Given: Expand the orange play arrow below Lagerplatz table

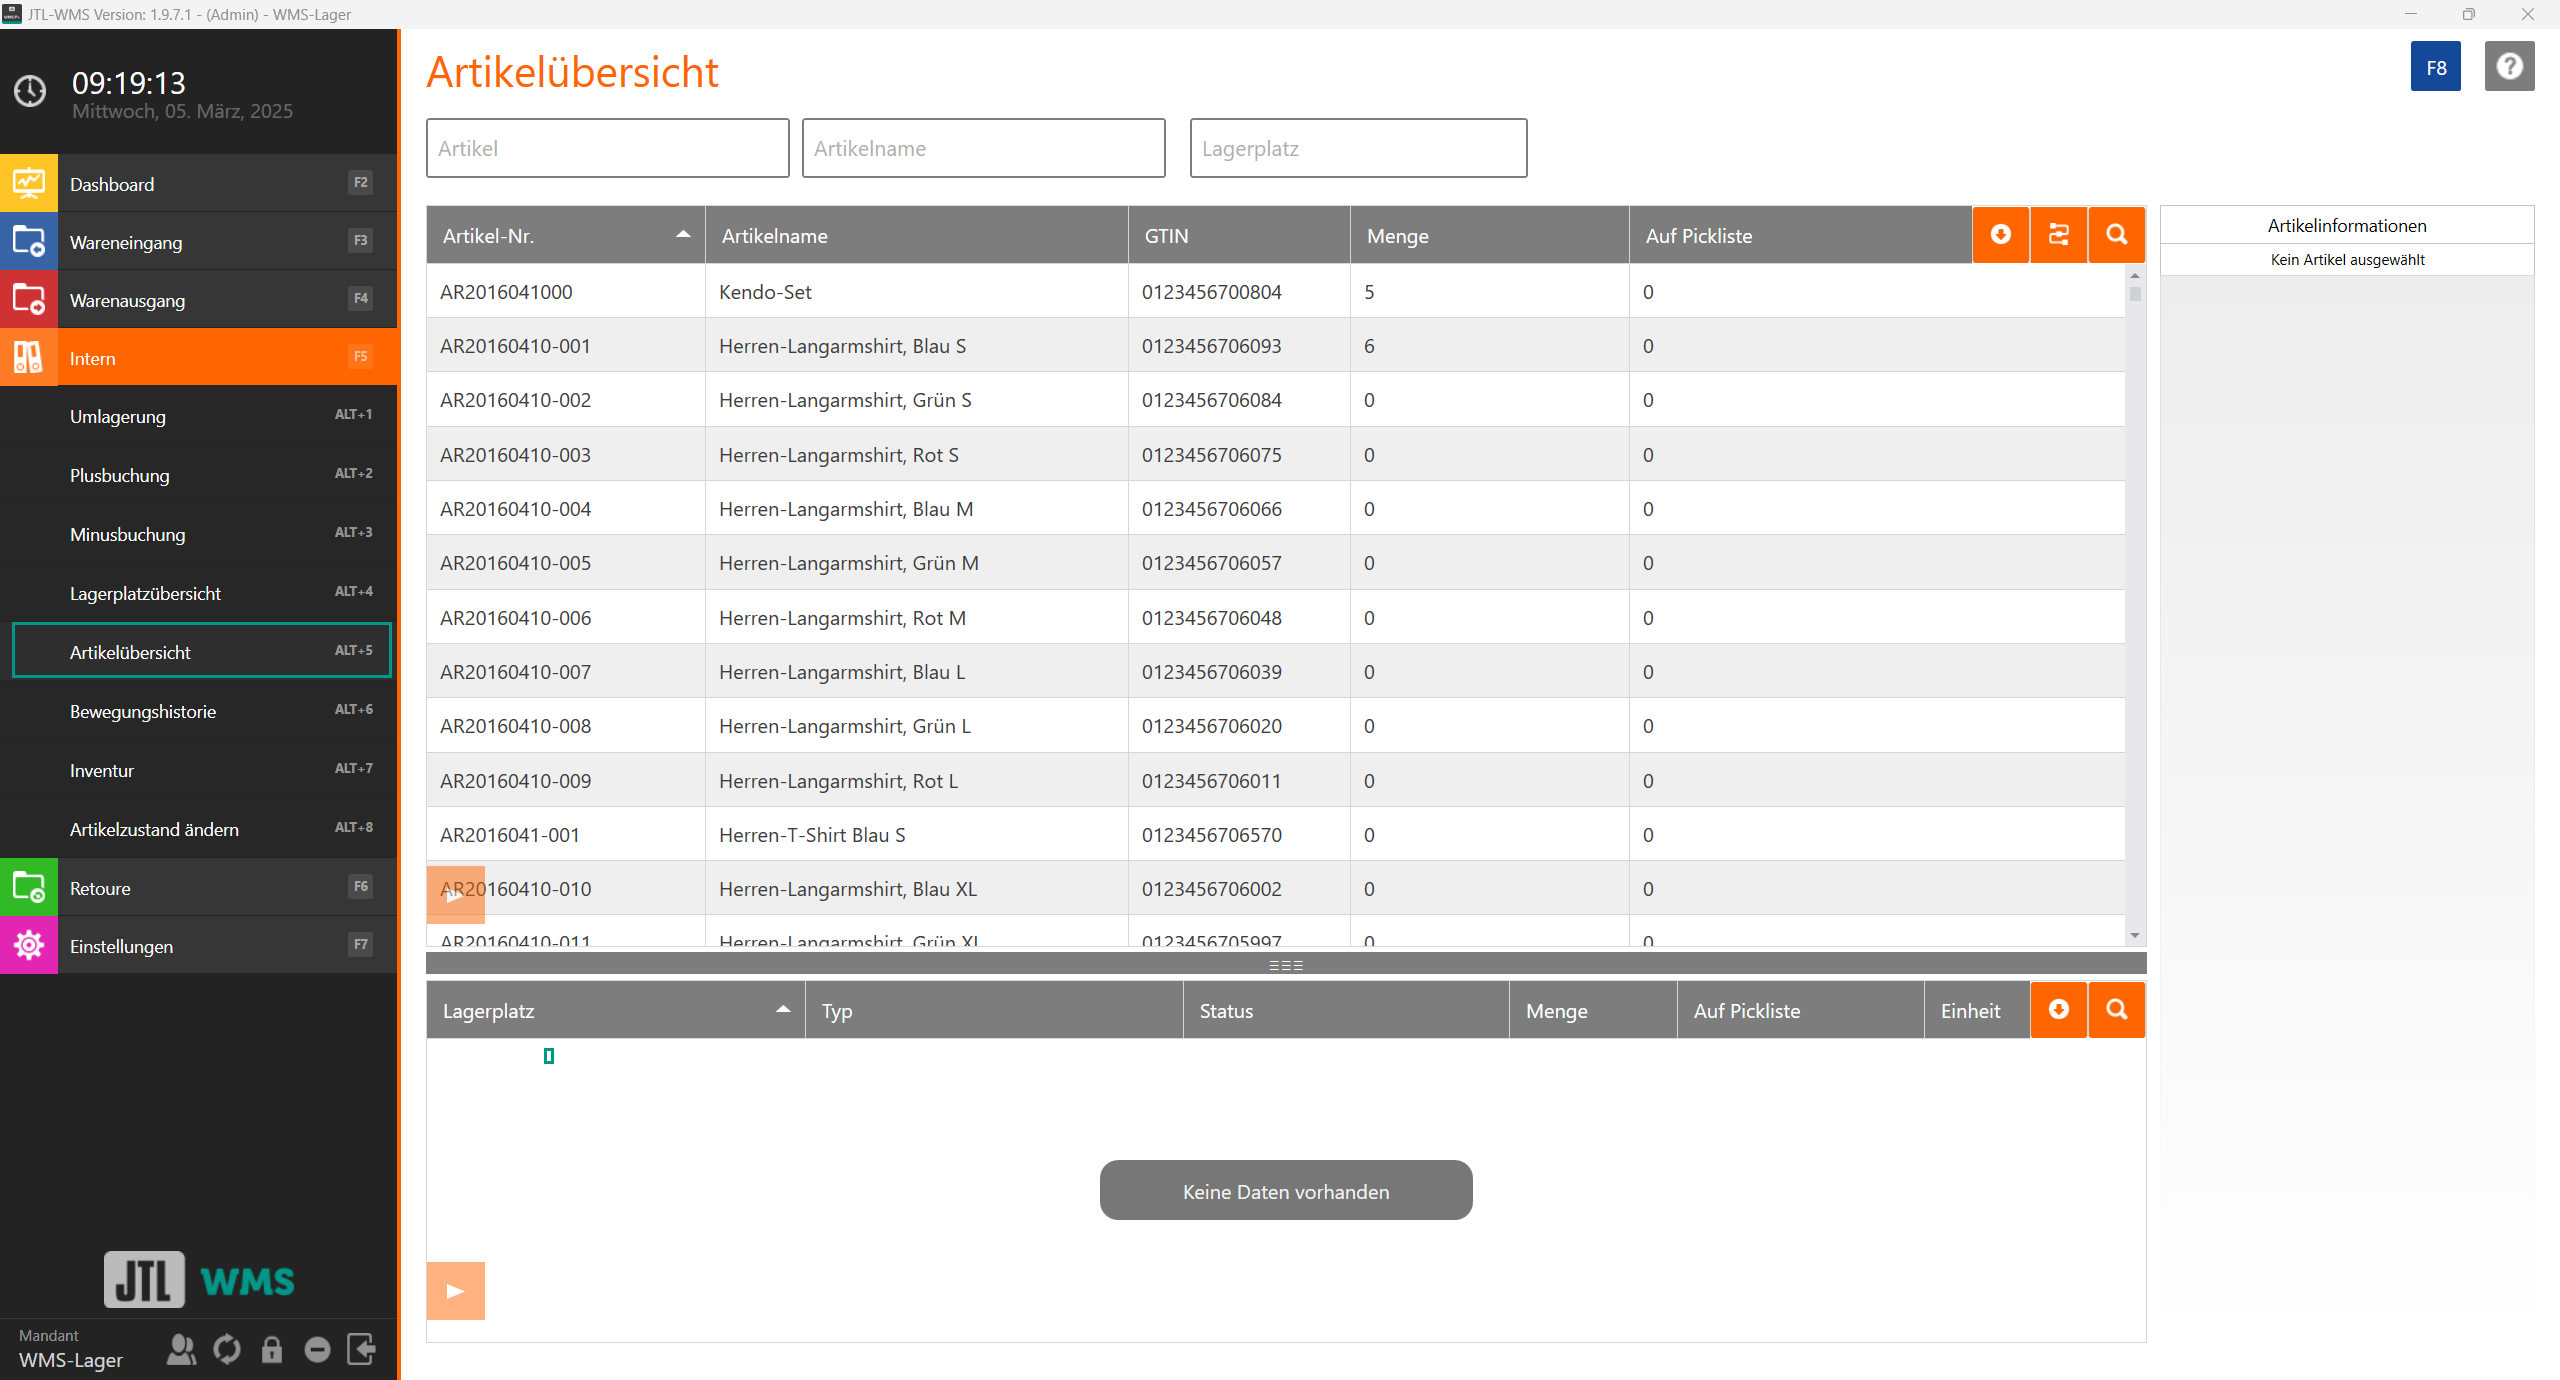Looking at the screenshot, I should point(455,1291).
